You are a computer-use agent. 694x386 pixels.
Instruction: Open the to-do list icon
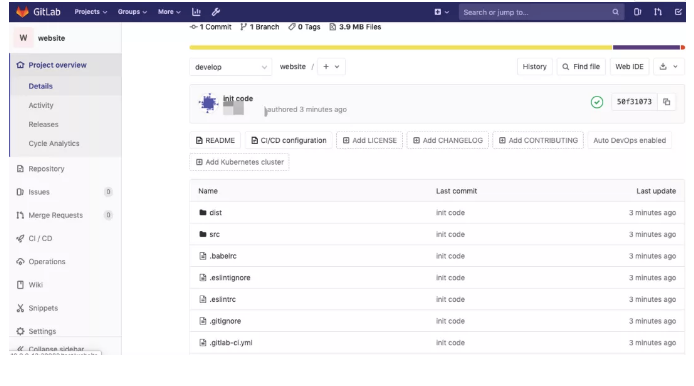click(678, 12)
